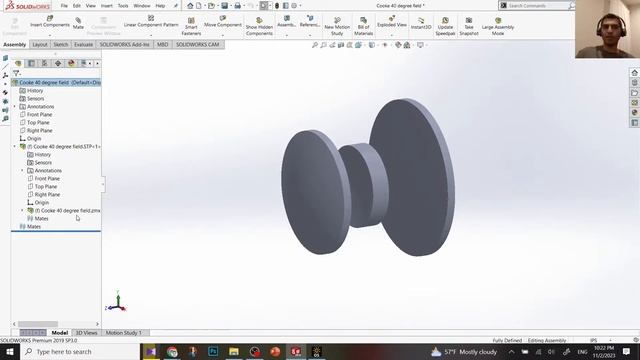The image size is (640, 360).
Task: Expand the more-tabs arrow in the manager pane
Action: [97, 63]
